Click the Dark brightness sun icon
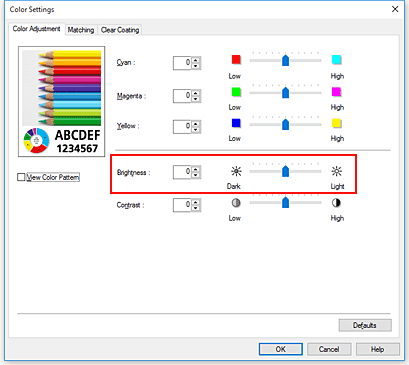409x365 pixels. click(236, 171)
